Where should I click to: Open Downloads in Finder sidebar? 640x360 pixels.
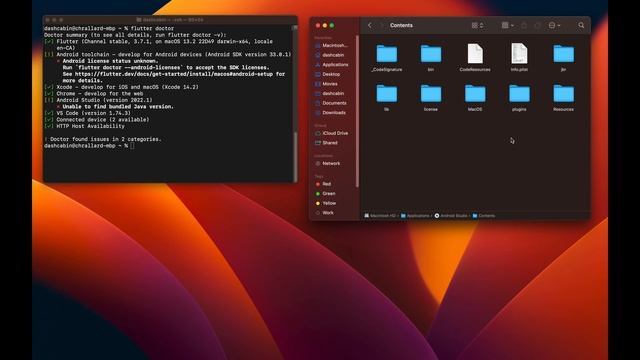point(331,113)
